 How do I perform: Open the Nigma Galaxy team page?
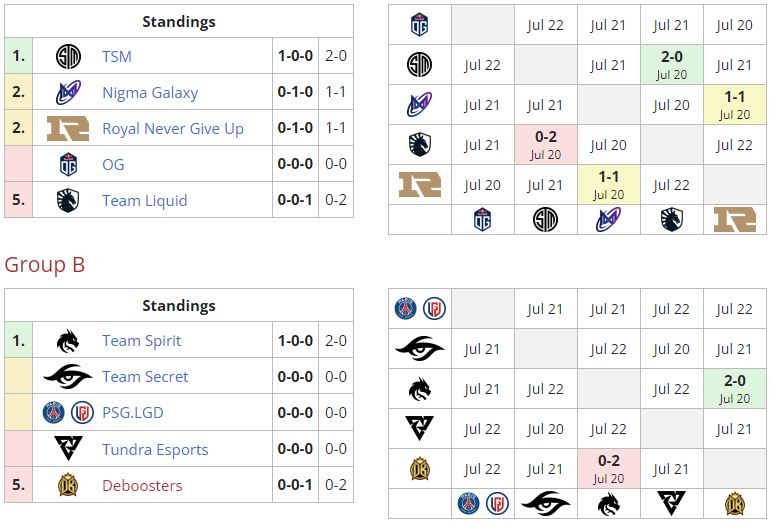coord(150,93)
